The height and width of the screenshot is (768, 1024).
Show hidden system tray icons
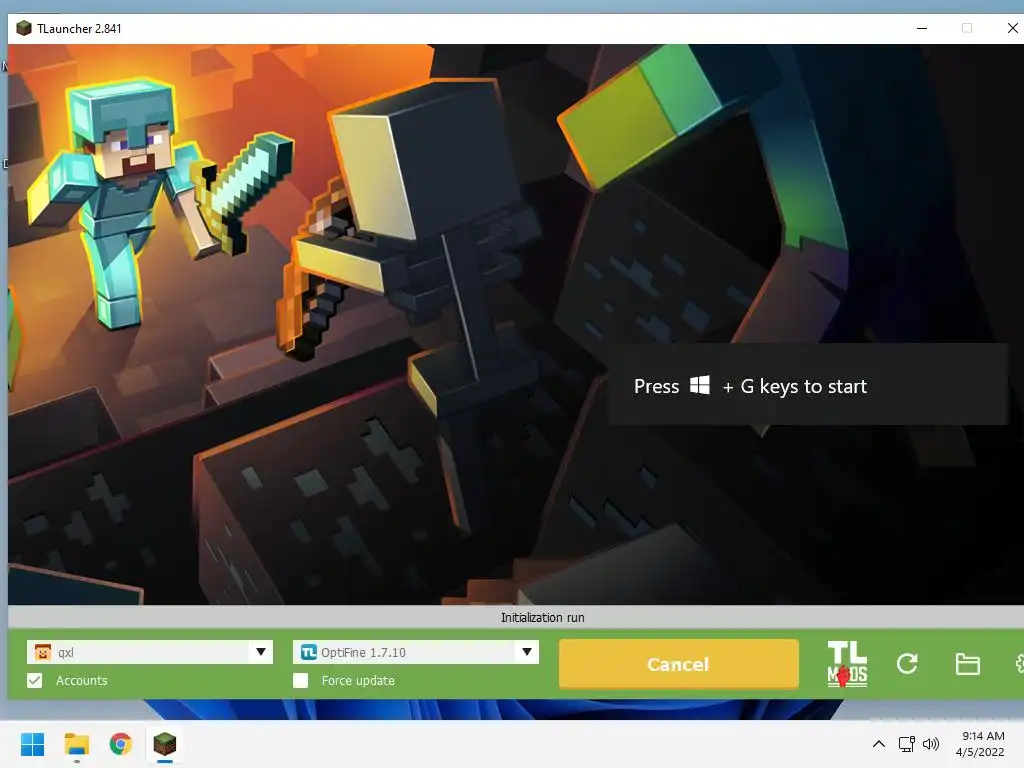coord(879,744)
